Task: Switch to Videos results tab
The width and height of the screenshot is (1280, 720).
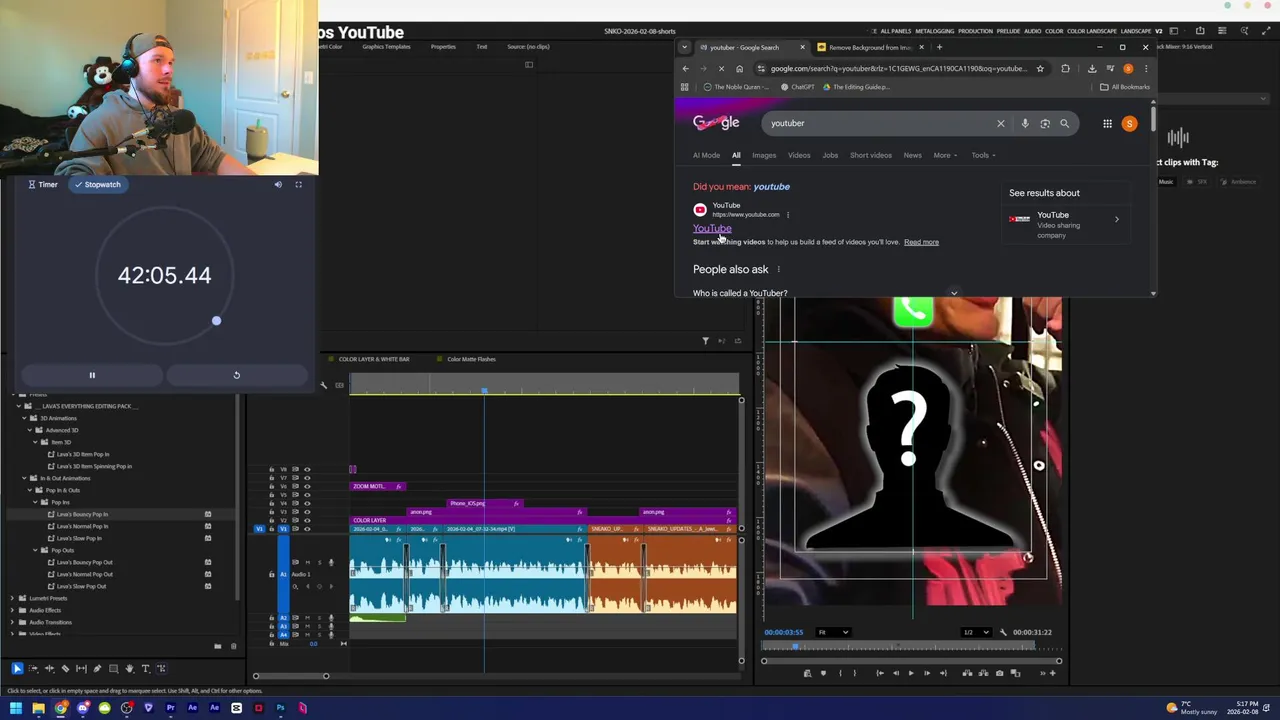Action: tap(799, 155)
